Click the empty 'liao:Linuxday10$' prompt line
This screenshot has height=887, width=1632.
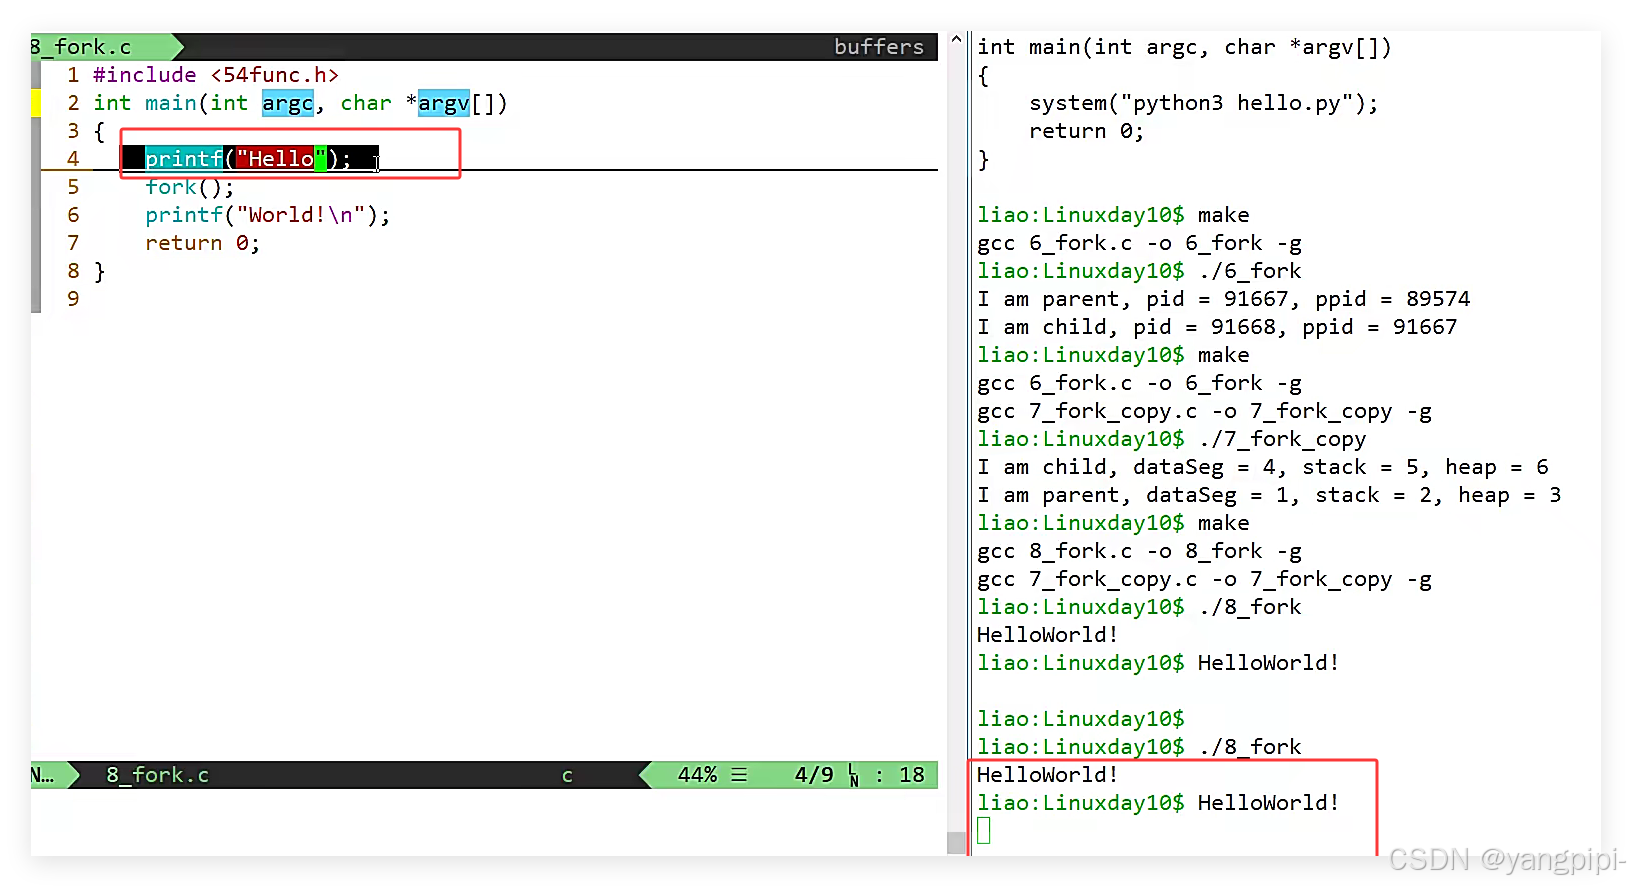coord(1081,719)
